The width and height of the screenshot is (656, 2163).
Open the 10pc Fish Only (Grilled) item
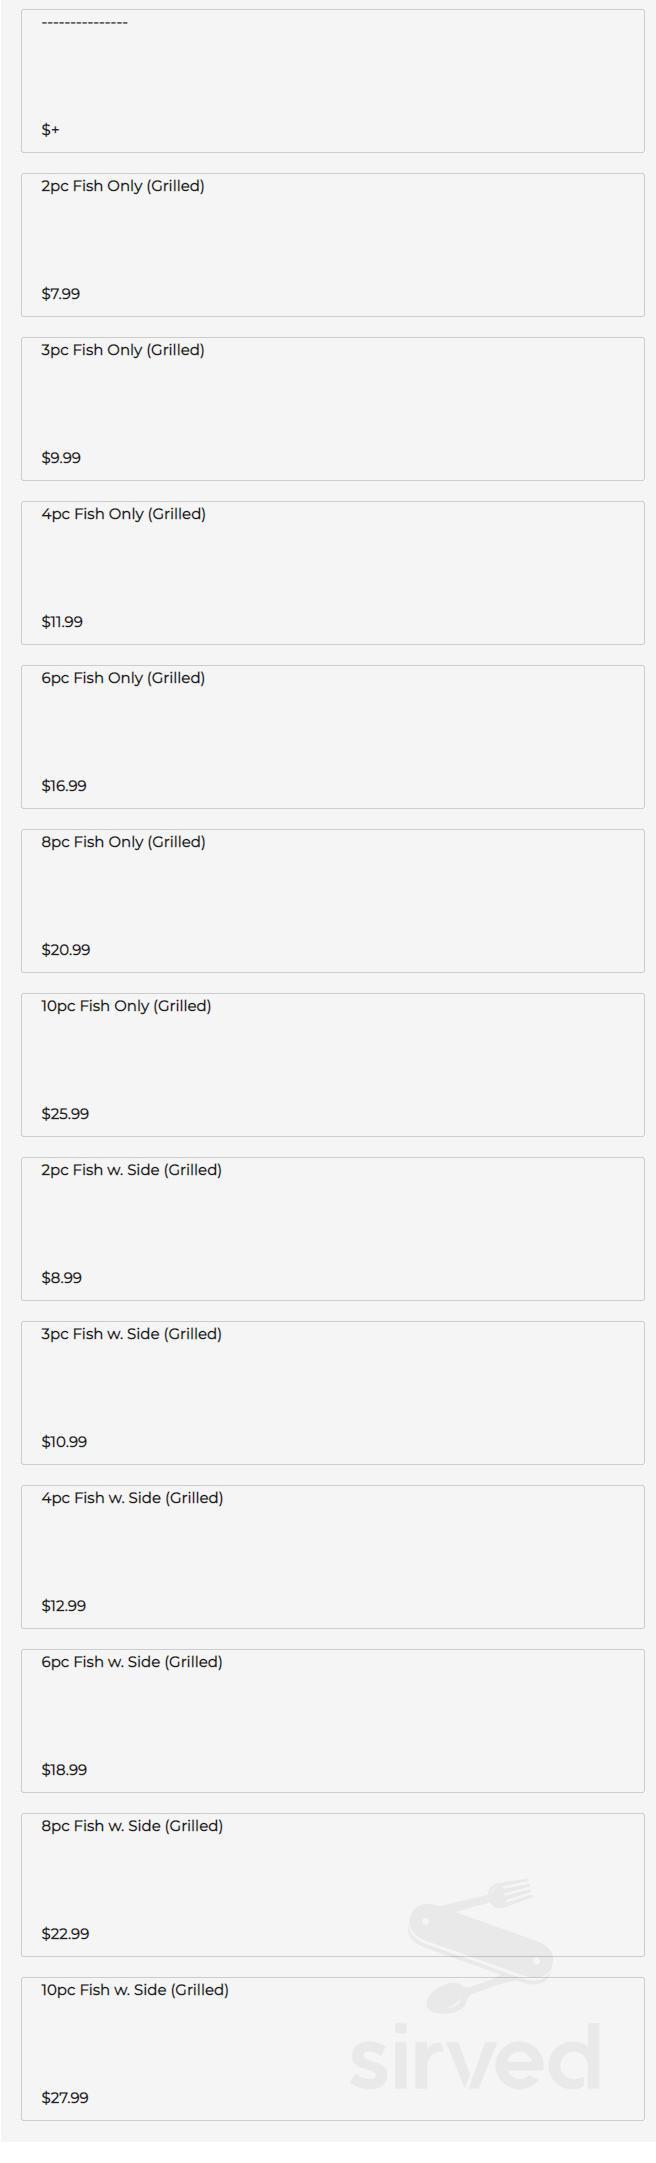(x=126, y=1006)
